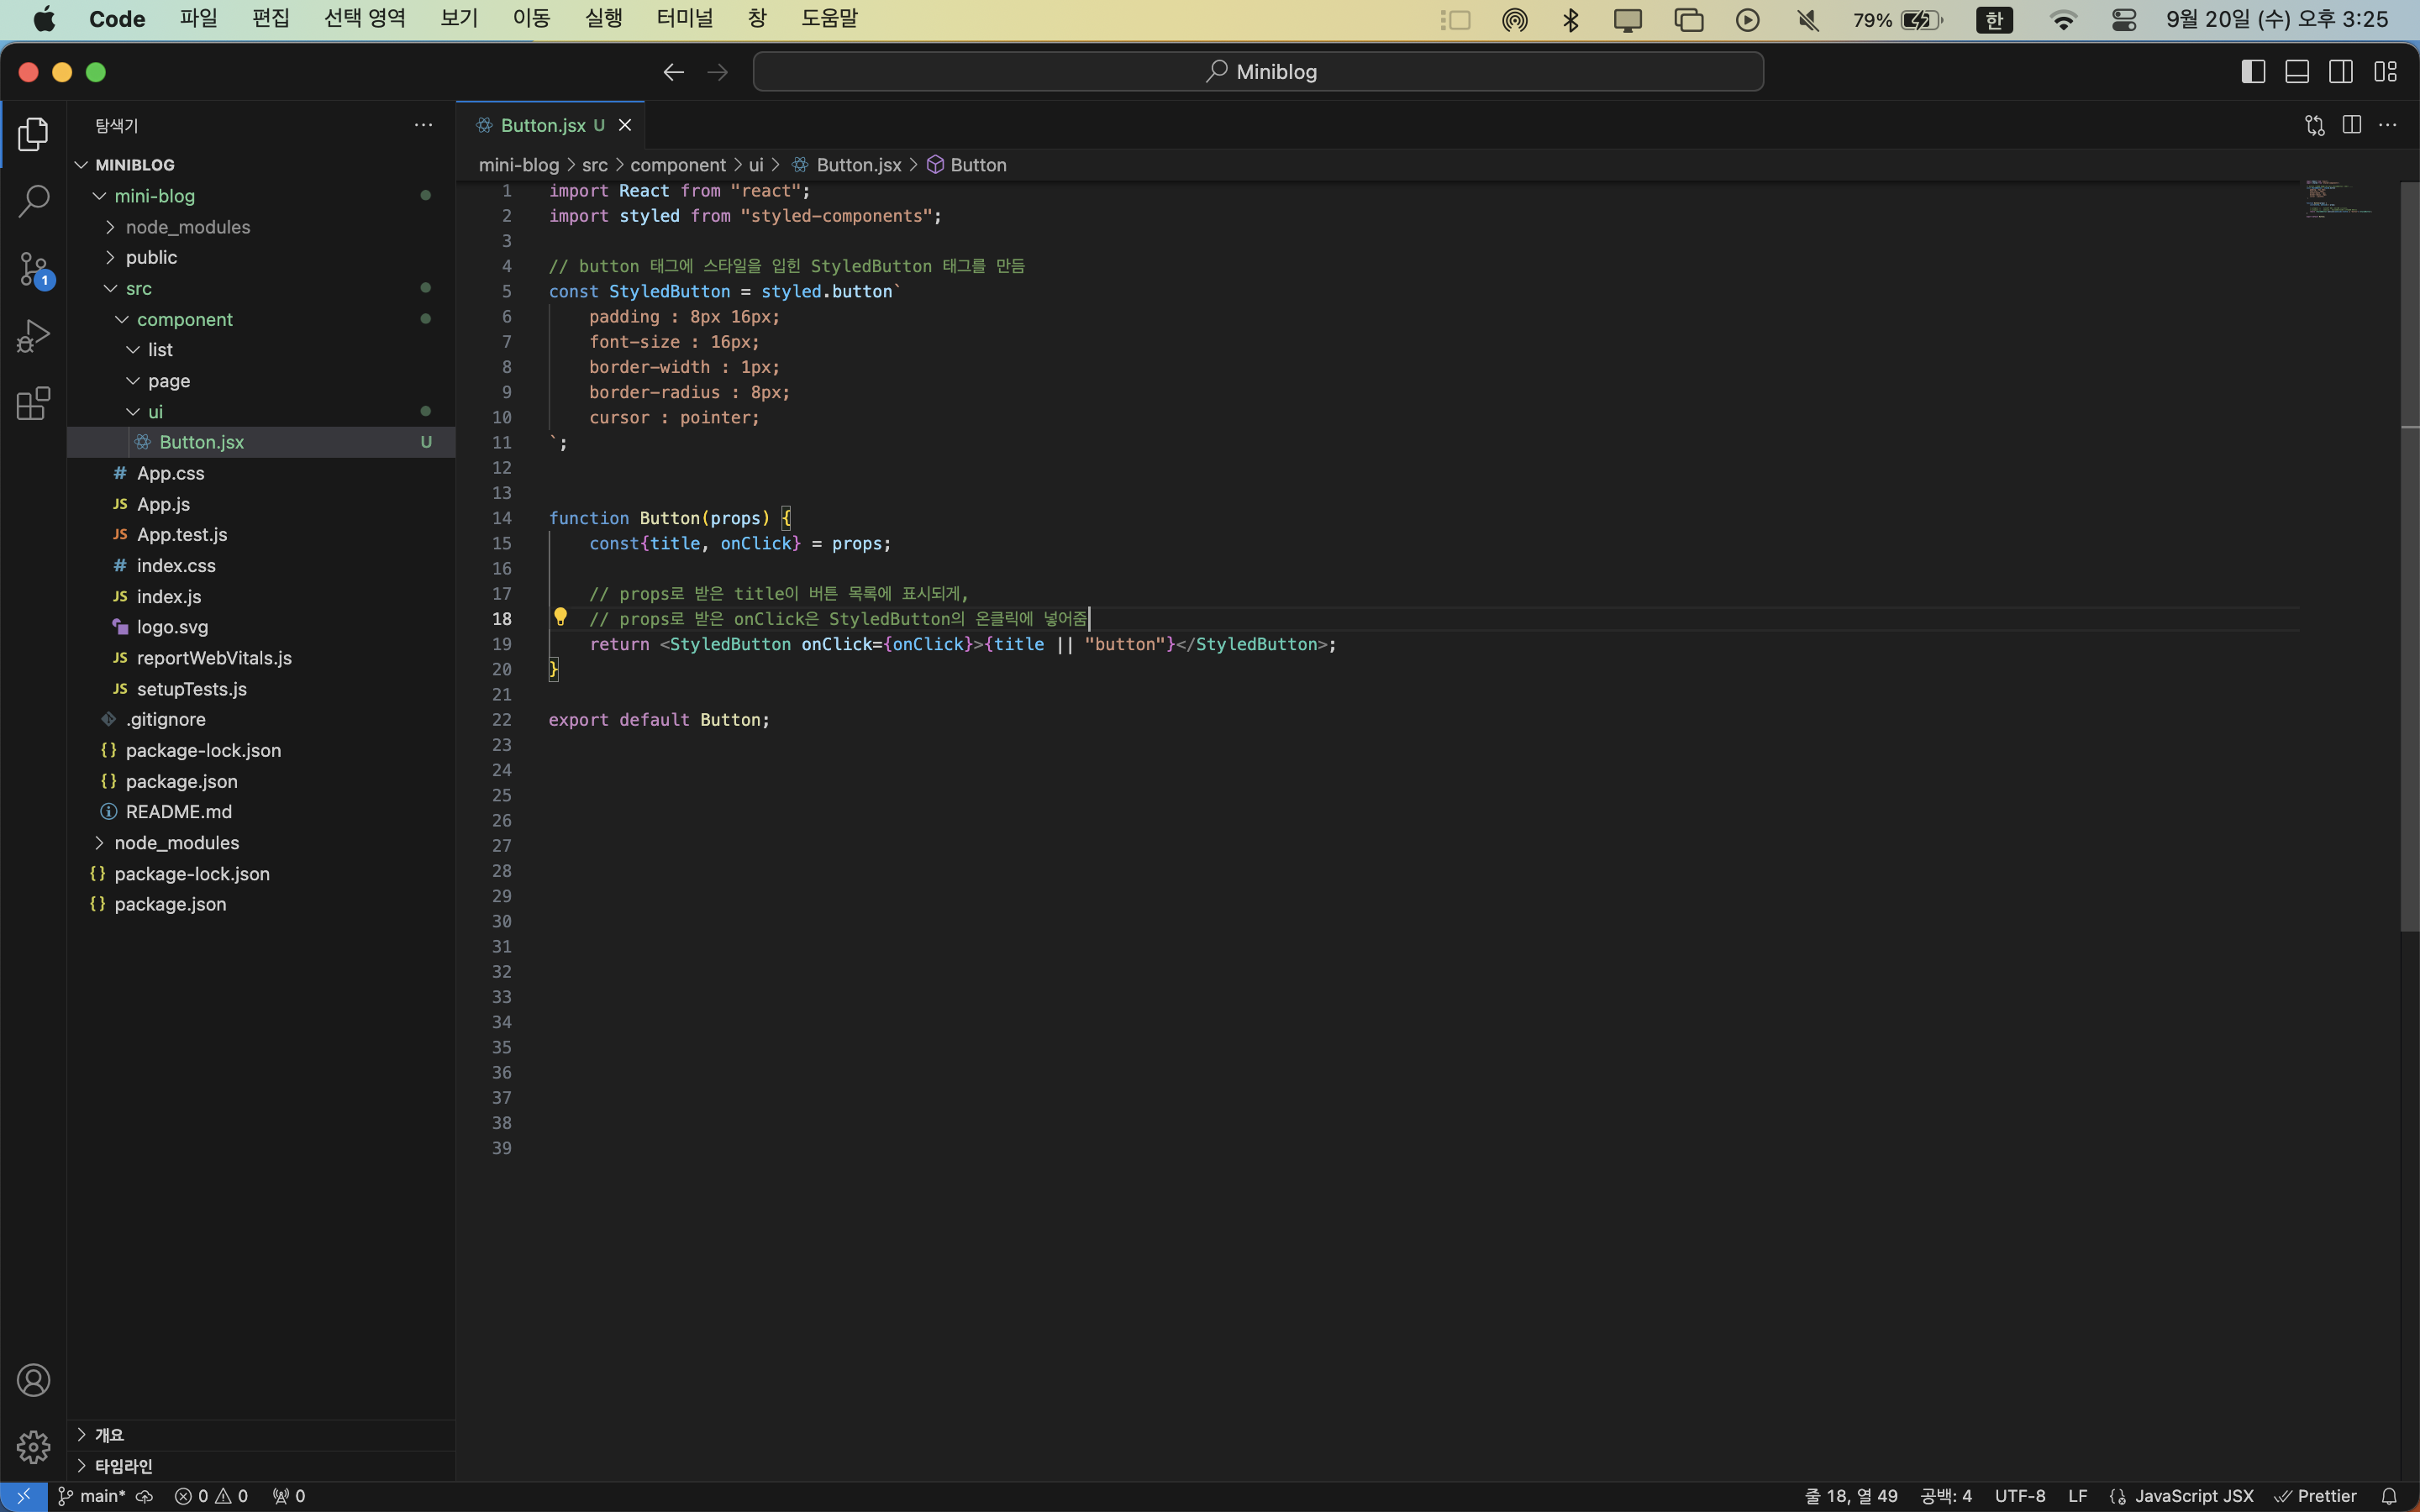This screenshot has width=2420, height=1512.
Task: Open Run and Debug view
Action: (33, 336)
